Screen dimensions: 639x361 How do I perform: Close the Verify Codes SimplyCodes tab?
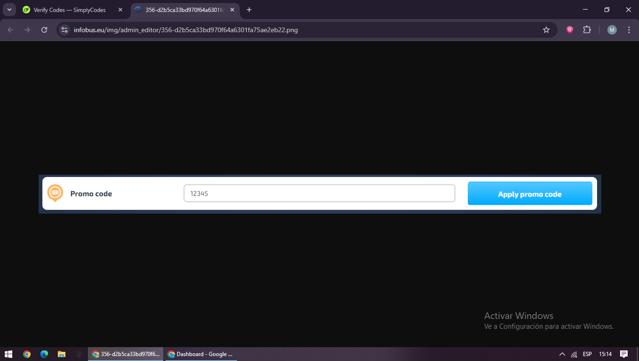[x=120, y=10]
